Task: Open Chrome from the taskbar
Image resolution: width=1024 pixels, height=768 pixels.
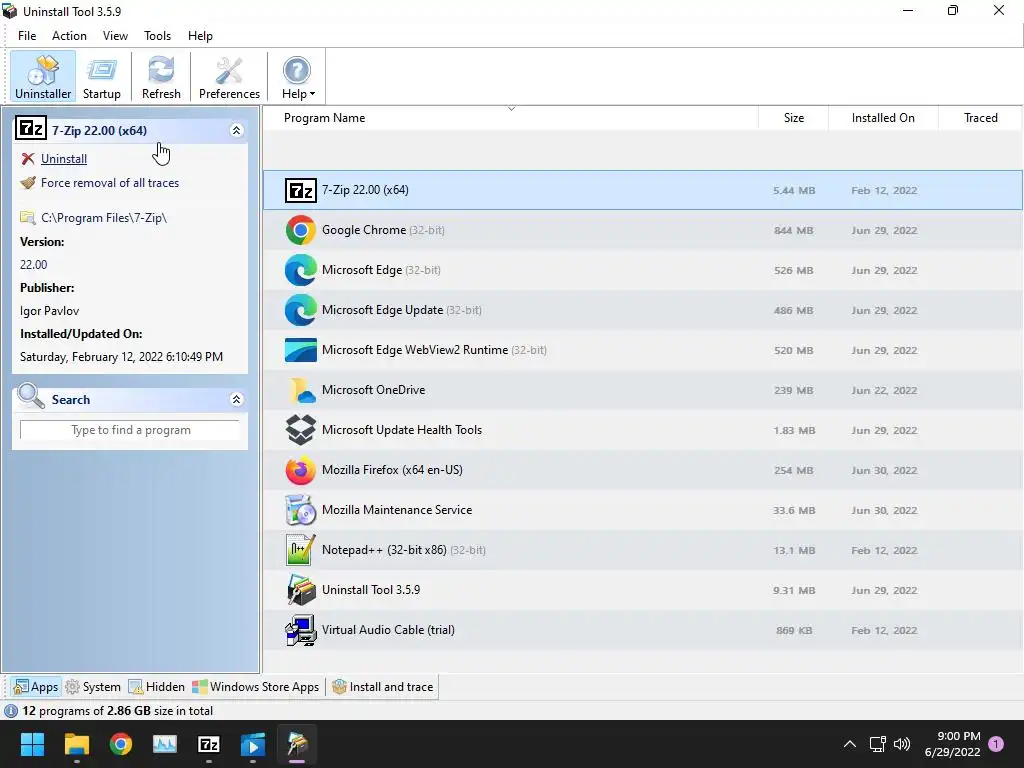Action: pyautogui.click(x=121, y=744)
